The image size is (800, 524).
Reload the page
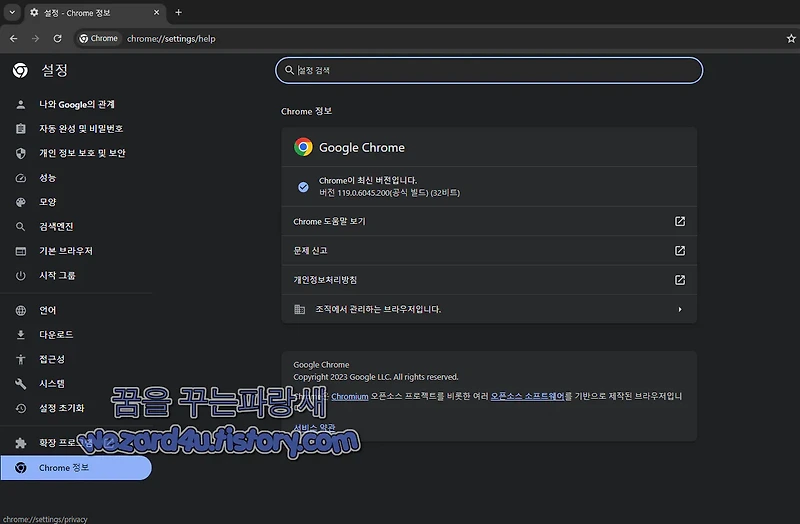pos(57,39)
